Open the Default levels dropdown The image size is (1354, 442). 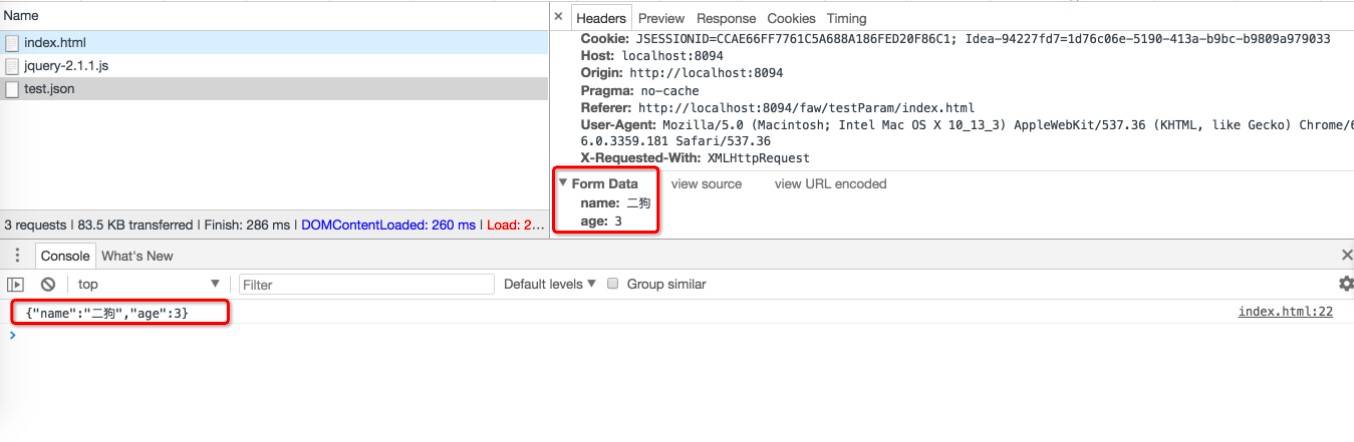coord(549,284)
